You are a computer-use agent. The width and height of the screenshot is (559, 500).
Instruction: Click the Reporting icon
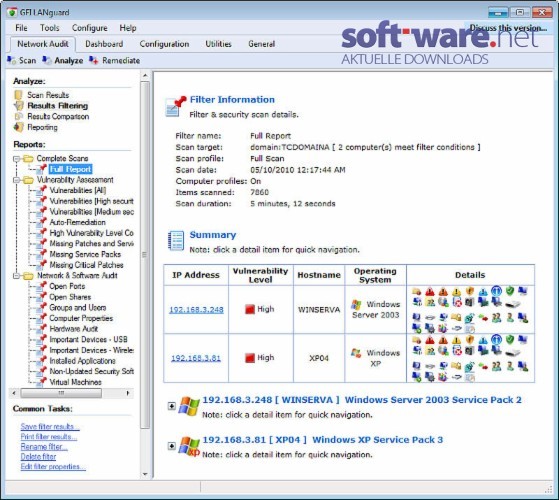(19, 127)
